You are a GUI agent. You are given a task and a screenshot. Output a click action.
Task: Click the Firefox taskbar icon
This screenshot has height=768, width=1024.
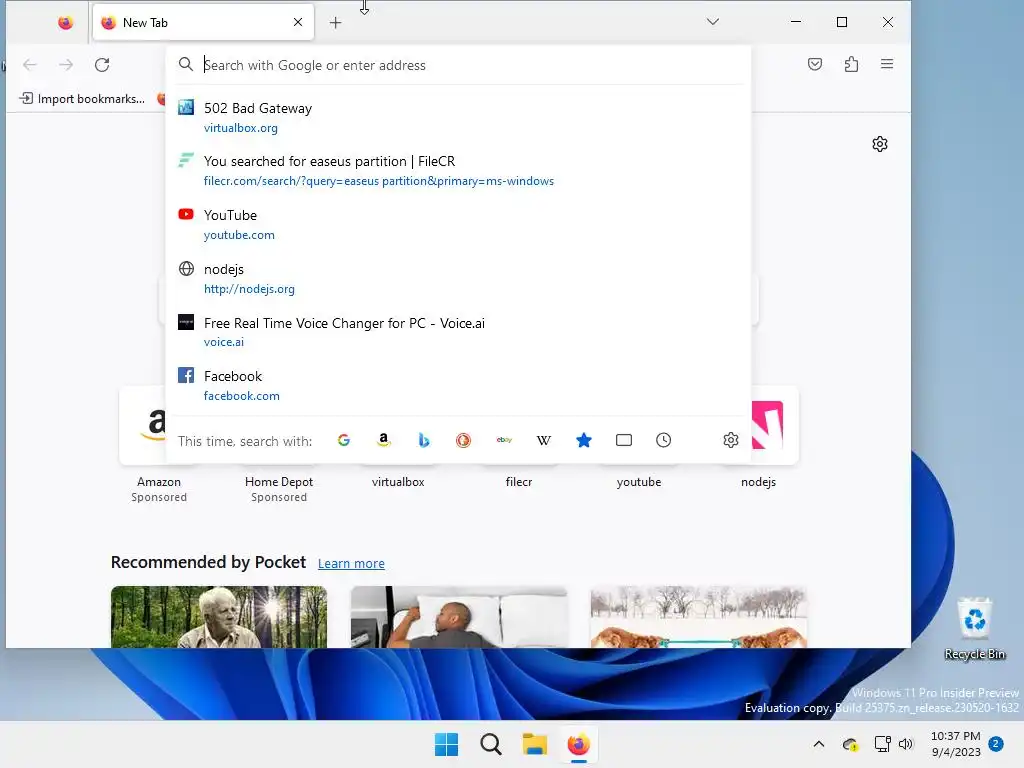tap(579, 744)
